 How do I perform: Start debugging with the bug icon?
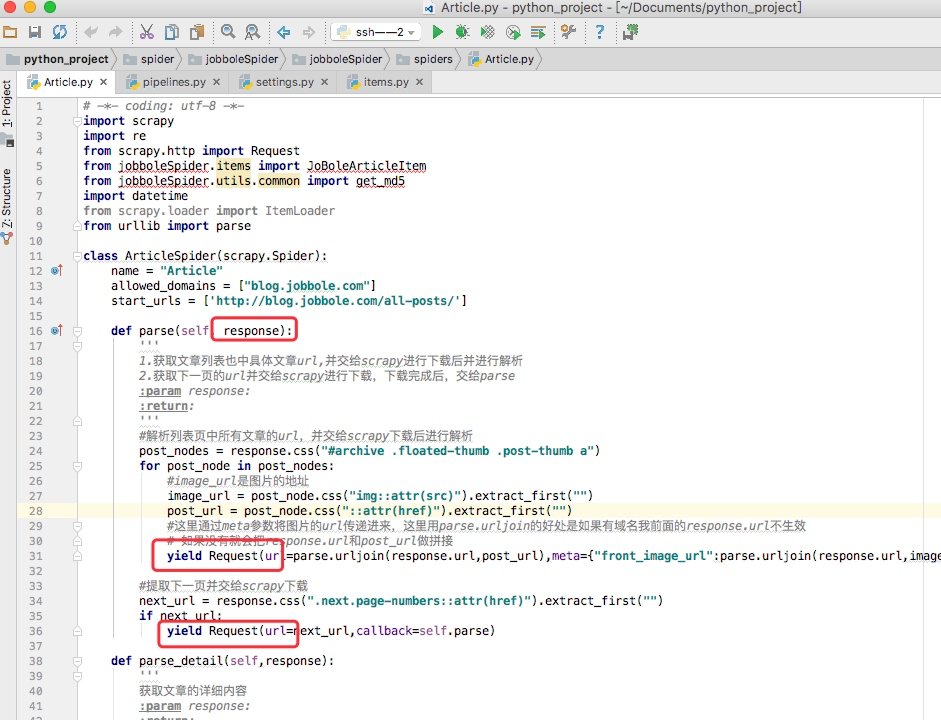point(462,32)
